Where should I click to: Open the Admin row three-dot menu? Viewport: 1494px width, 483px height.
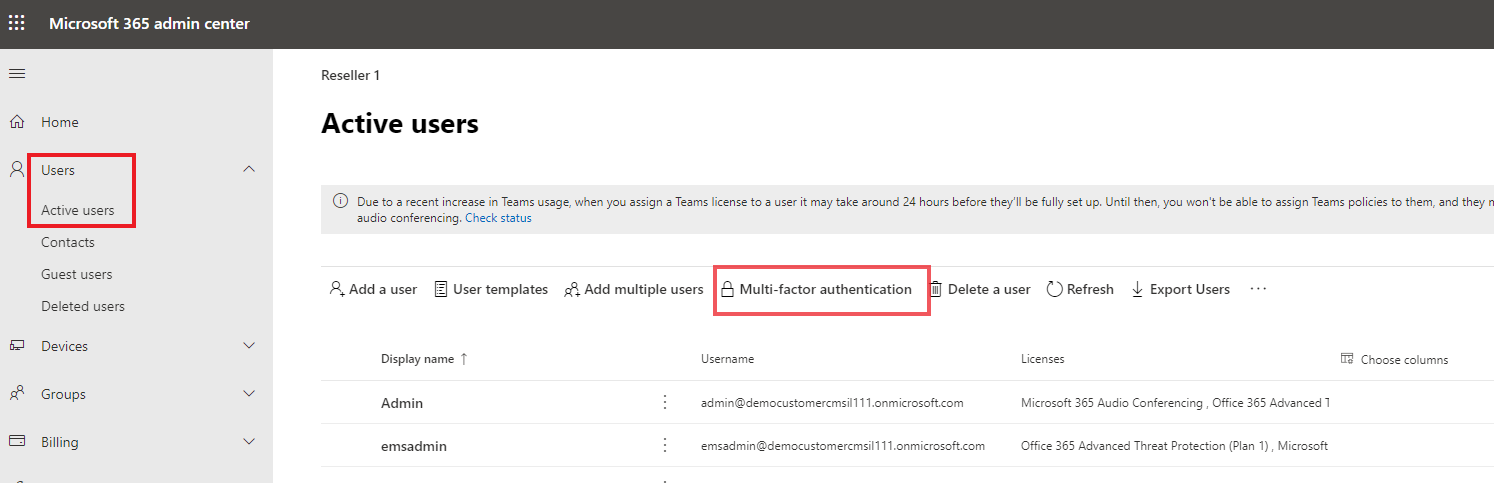[x=665, y=403]
